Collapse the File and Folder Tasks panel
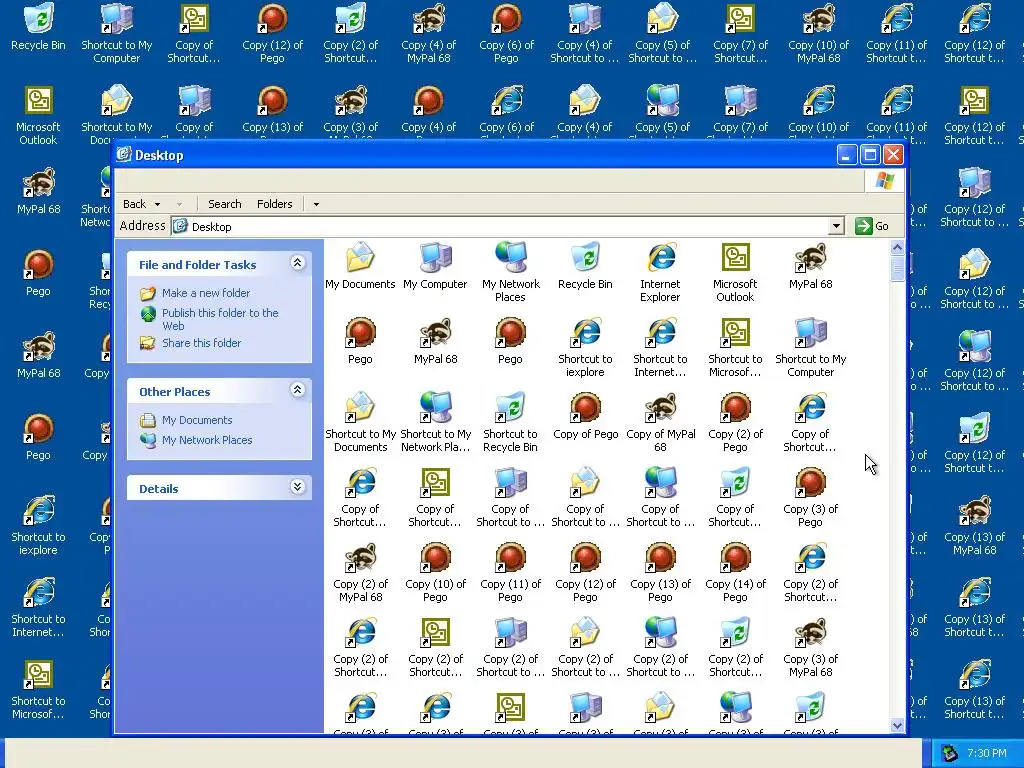Viewport: 1024px width, 768px height. coord(297,263)
